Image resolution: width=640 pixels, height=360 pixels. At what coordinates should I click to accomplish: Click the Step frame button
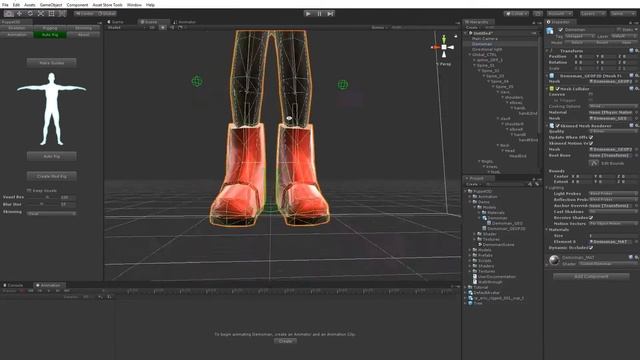click(x=330, y=13)
